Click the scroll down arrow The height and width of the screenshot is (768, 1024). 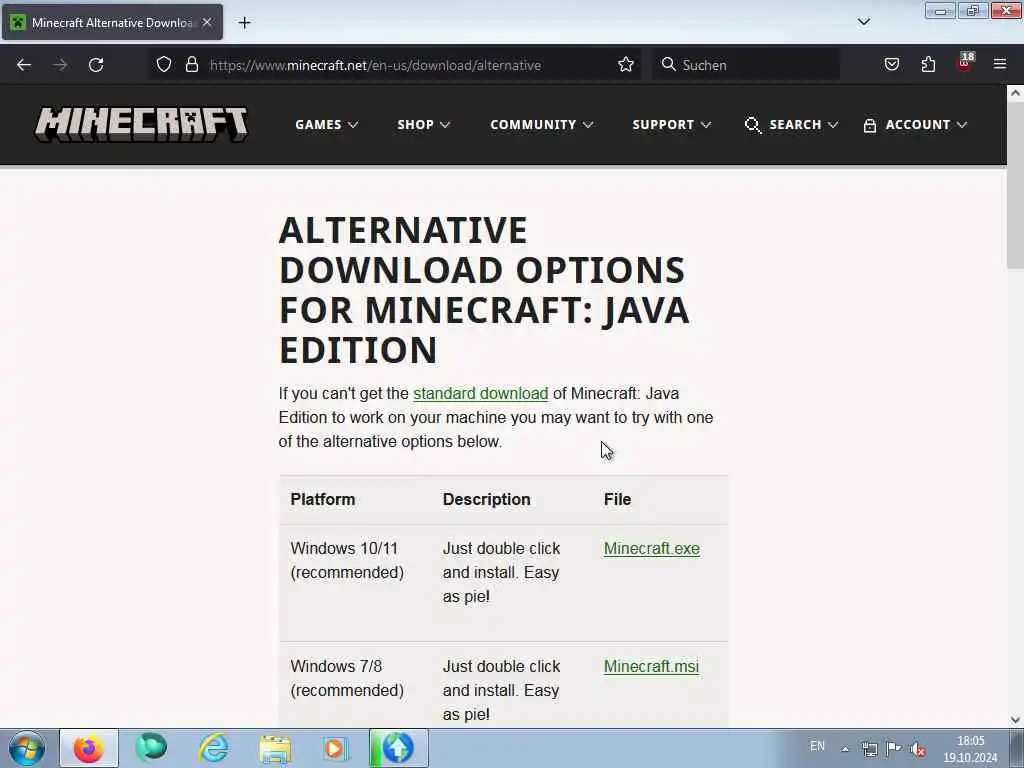pos(1015,720)
